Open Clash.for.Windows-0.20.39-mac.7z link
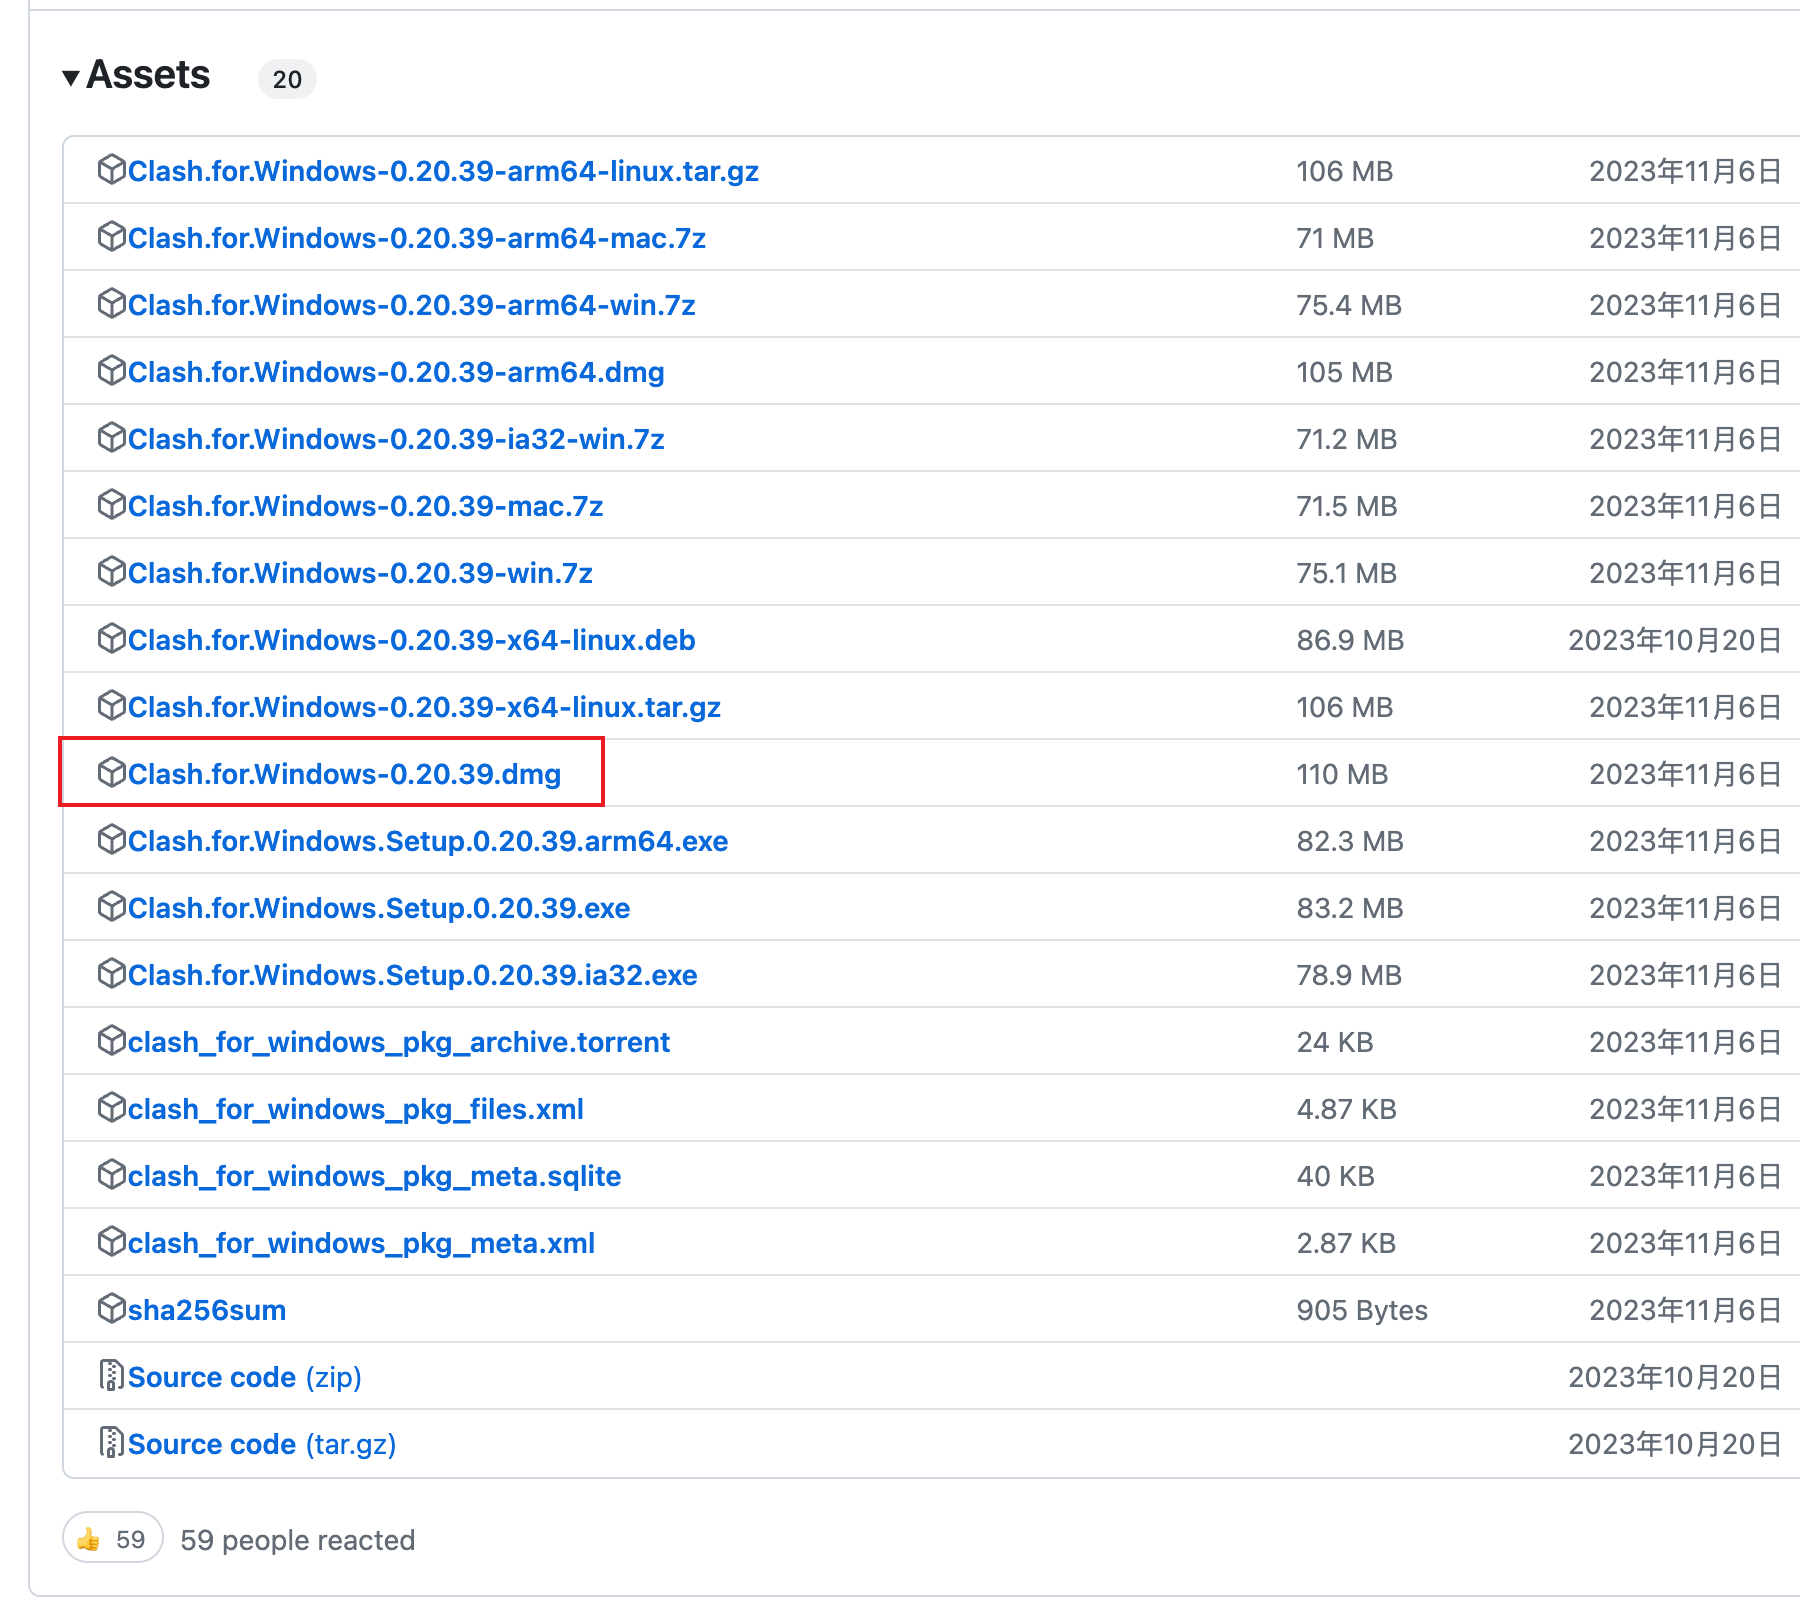Viewport: 1800px width, 1620px height. [x=365, y=506]
